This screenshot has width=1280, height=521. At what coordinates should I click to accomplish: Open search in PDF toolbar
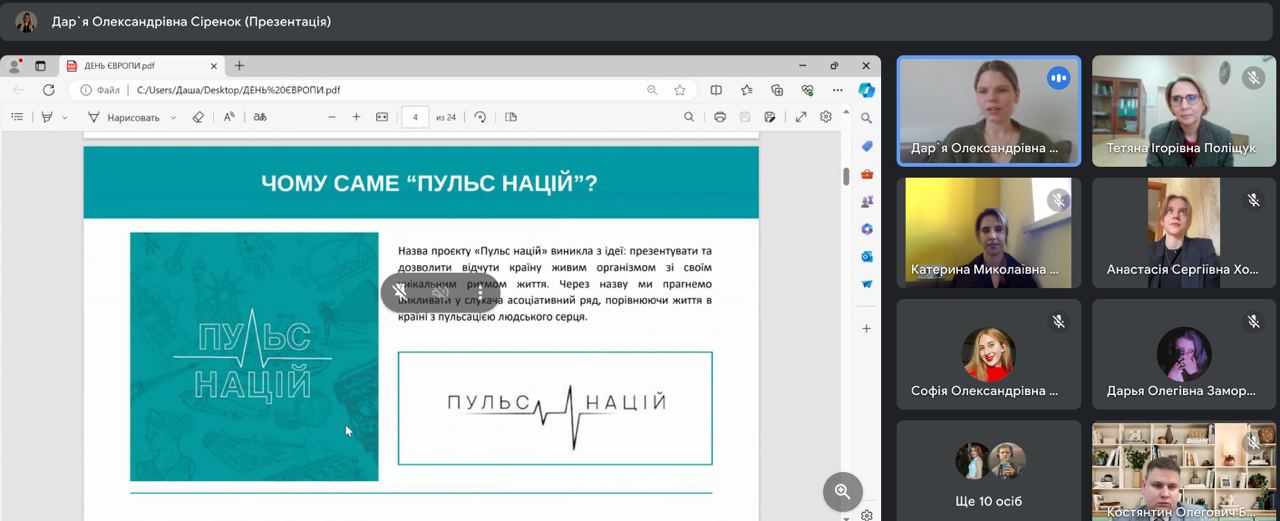pos(689,117)
